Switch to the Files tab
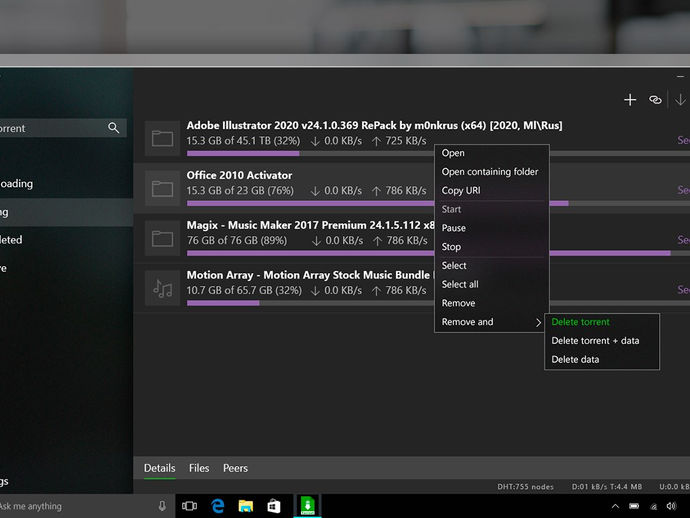This screenshot has height=518, width=690. point(199,468)
